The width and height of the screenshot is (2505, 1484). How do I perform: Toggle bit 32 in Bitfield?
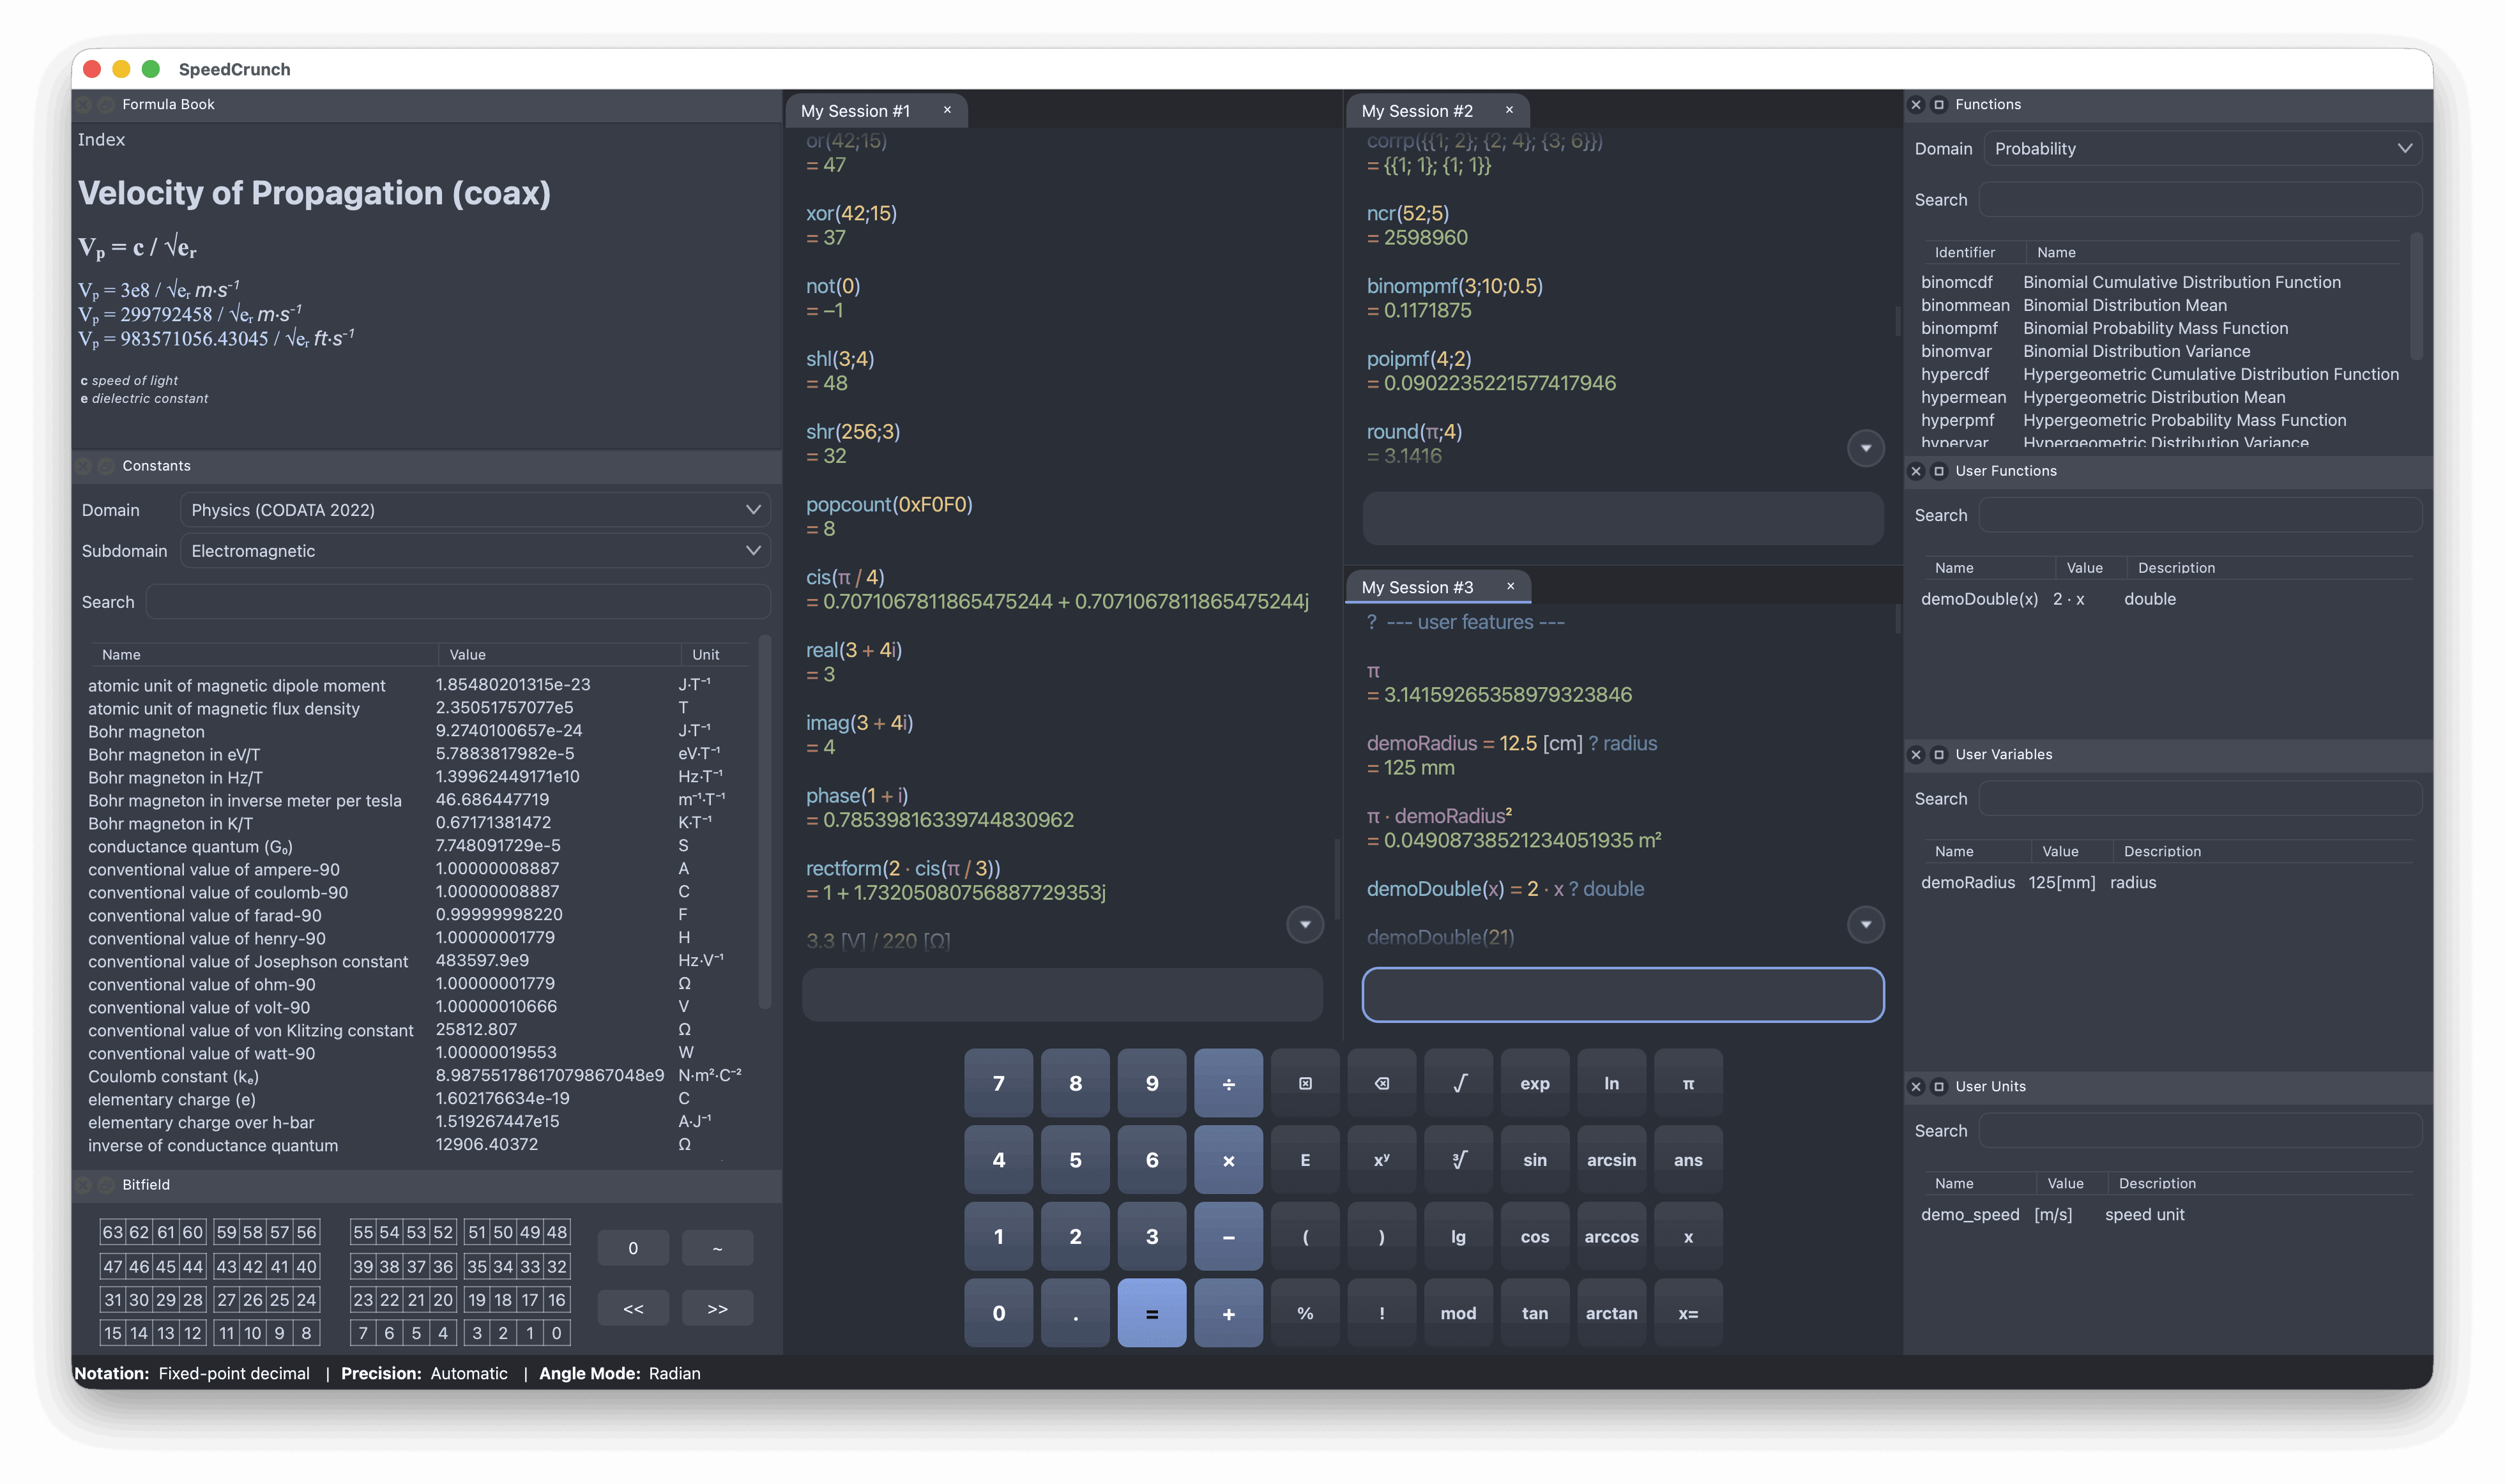(557, 1266)
